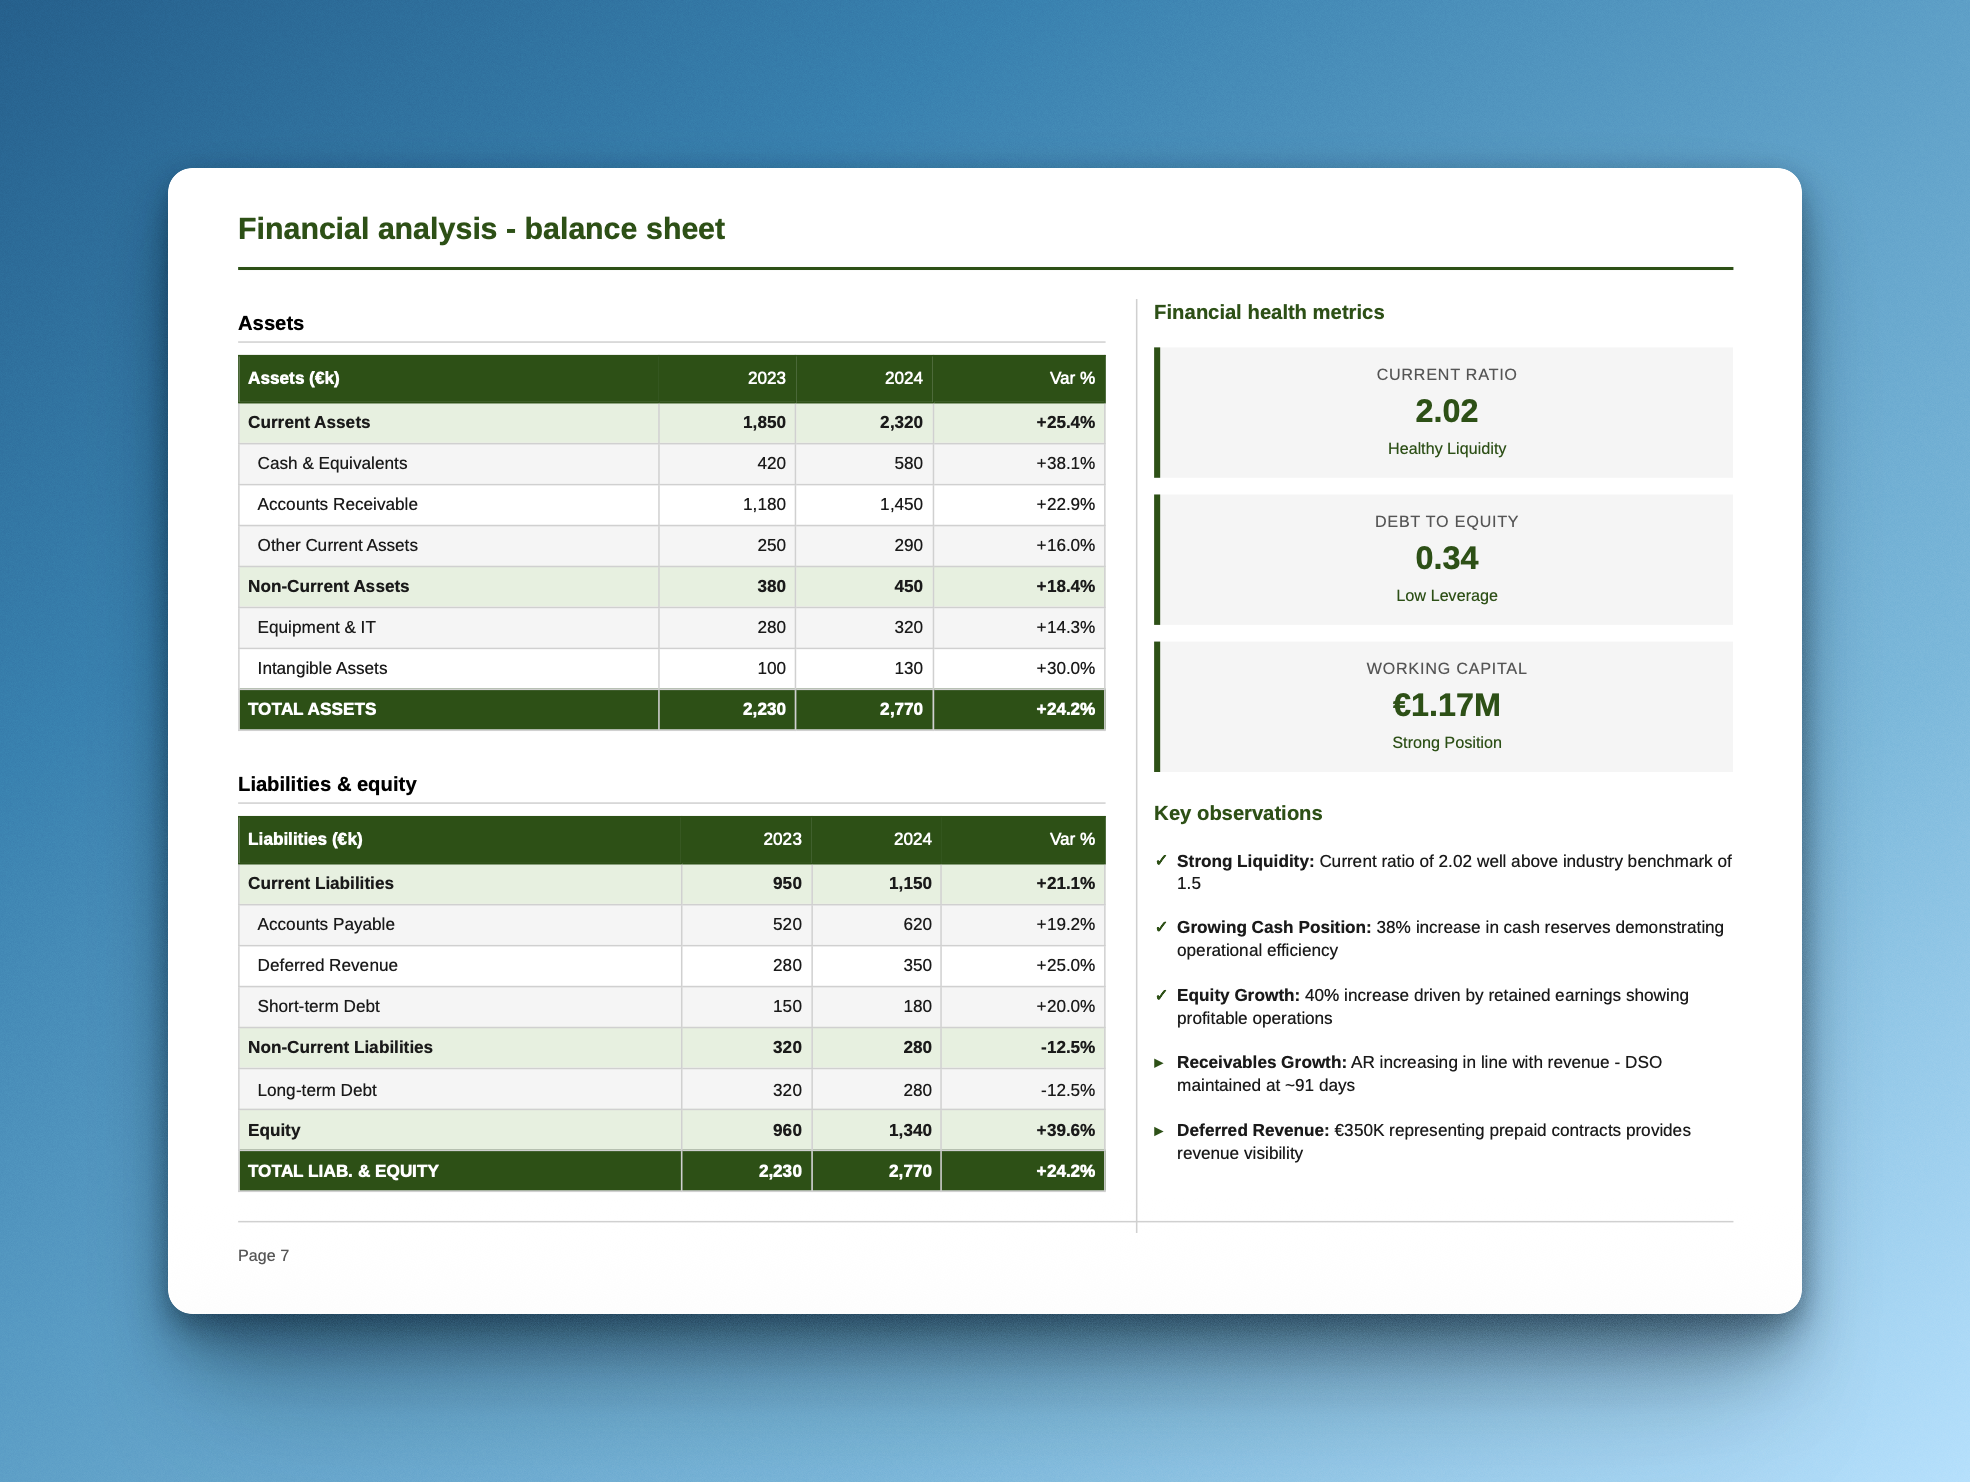Click the checkmark icon beside Equity Growth
Viewport: 1970px width, 1482px height.
1162,996
